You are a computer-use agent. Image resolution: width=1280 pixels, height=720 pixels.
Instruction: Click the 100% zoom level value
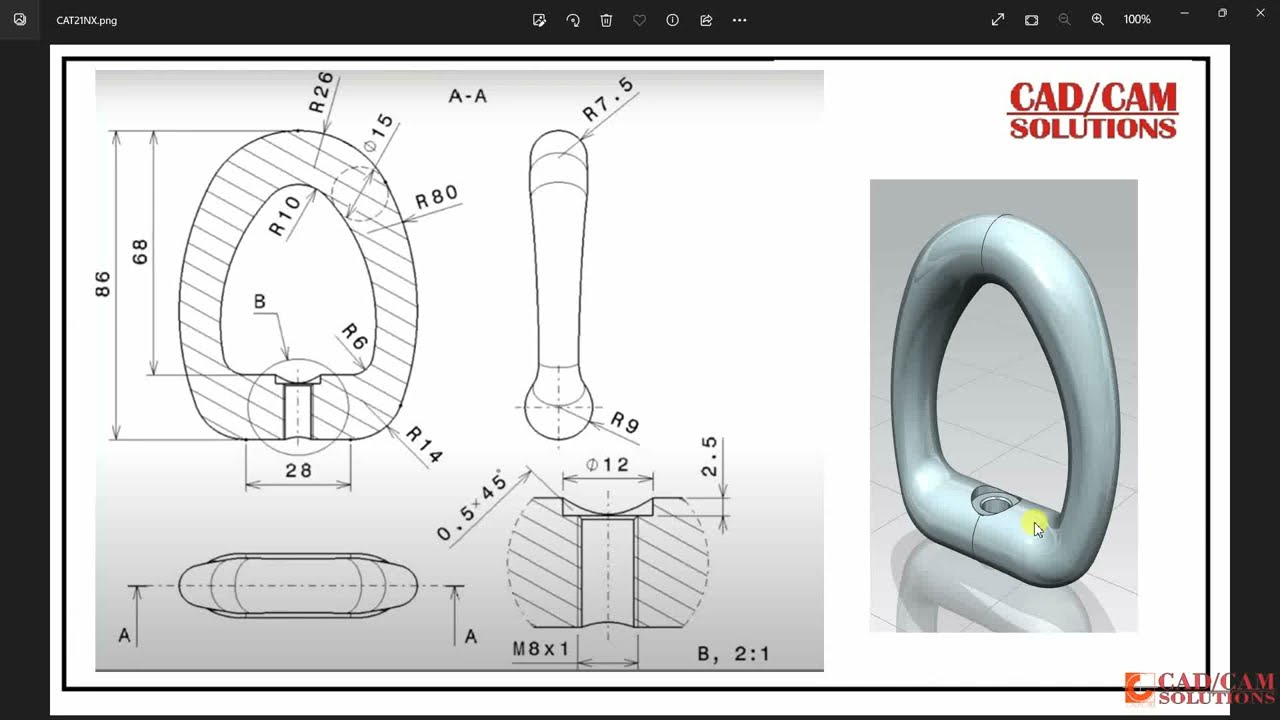coord(1136,19)
